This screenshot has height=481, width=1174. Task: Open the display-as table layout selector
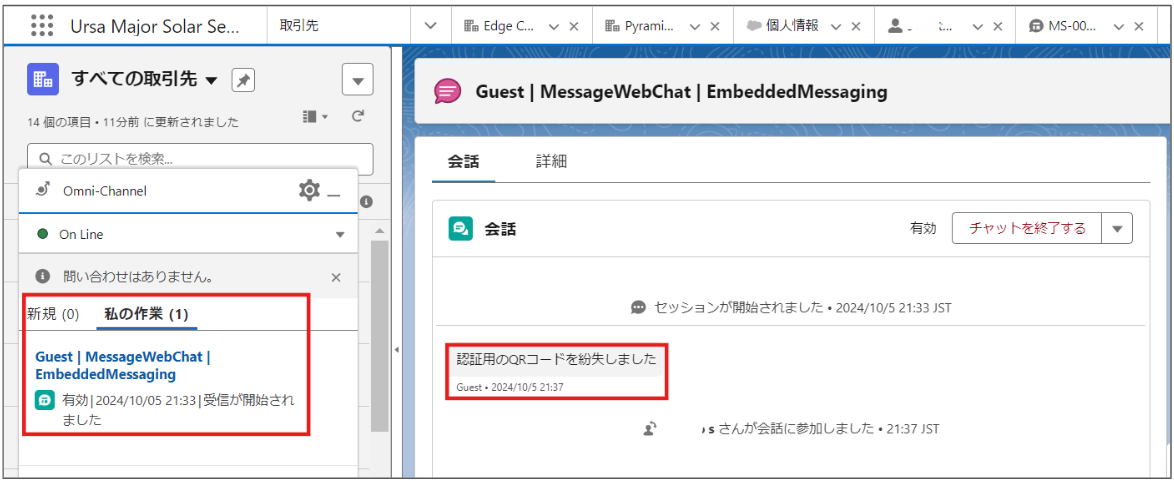[315, 117]
